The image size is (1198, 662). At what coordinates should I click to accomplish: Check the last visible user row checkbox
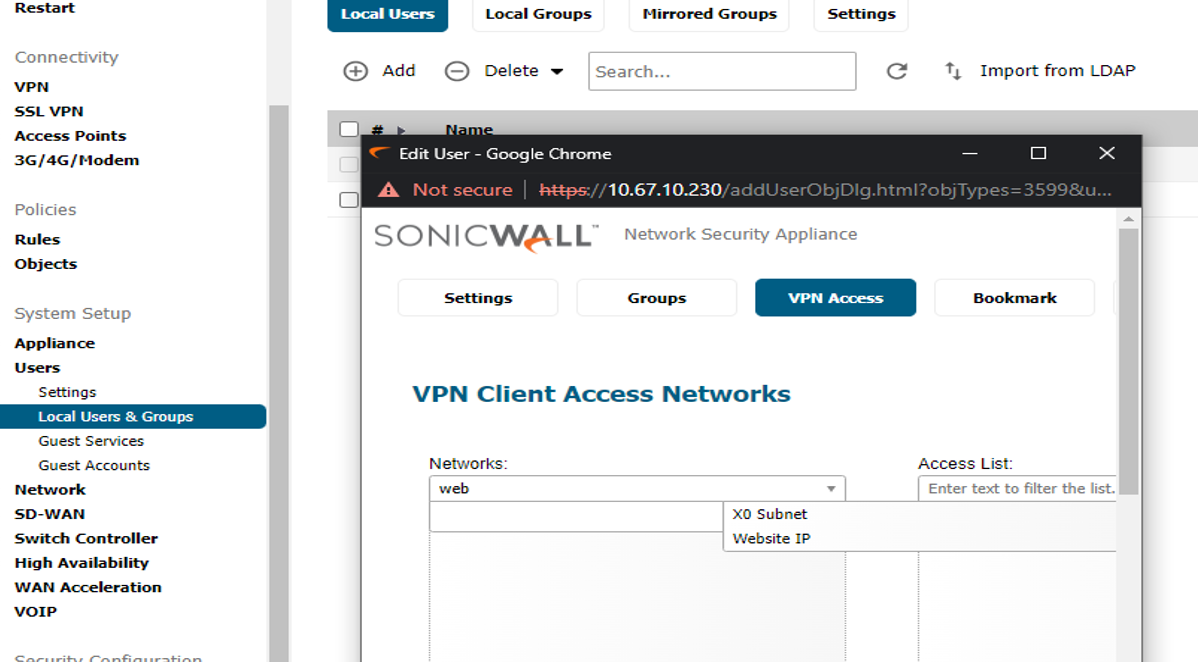coord(348,200)
